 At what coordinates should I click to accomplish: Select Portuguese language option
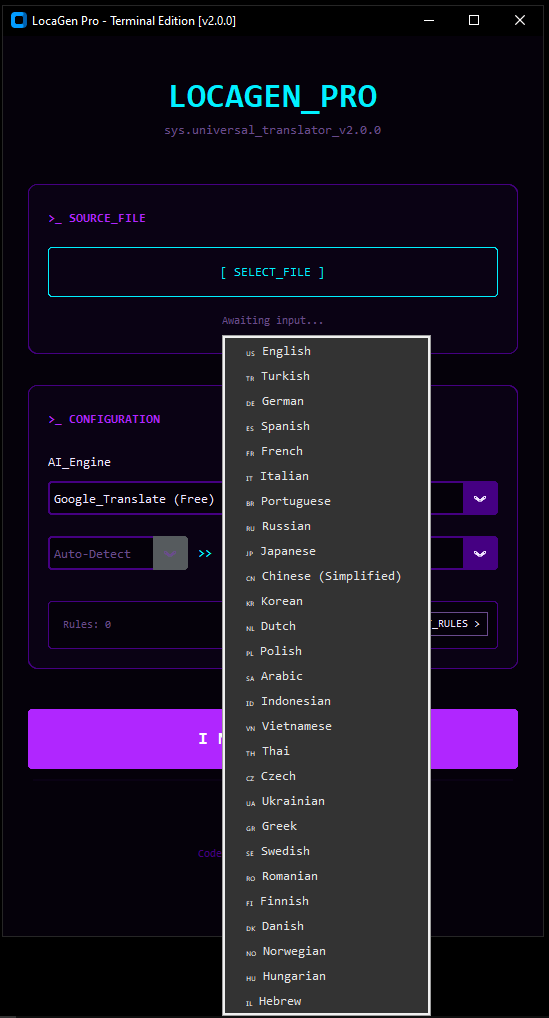326,501
